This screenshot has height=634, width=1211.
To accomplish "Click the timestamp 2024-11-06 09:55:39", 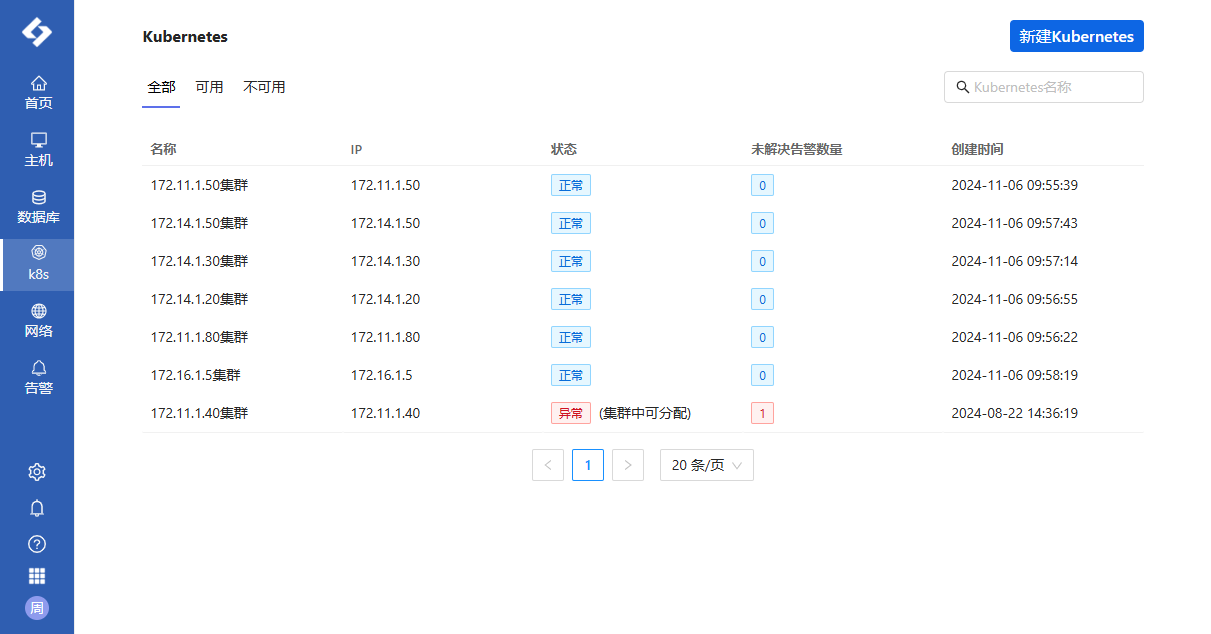I will click(x=1014, y=185).
